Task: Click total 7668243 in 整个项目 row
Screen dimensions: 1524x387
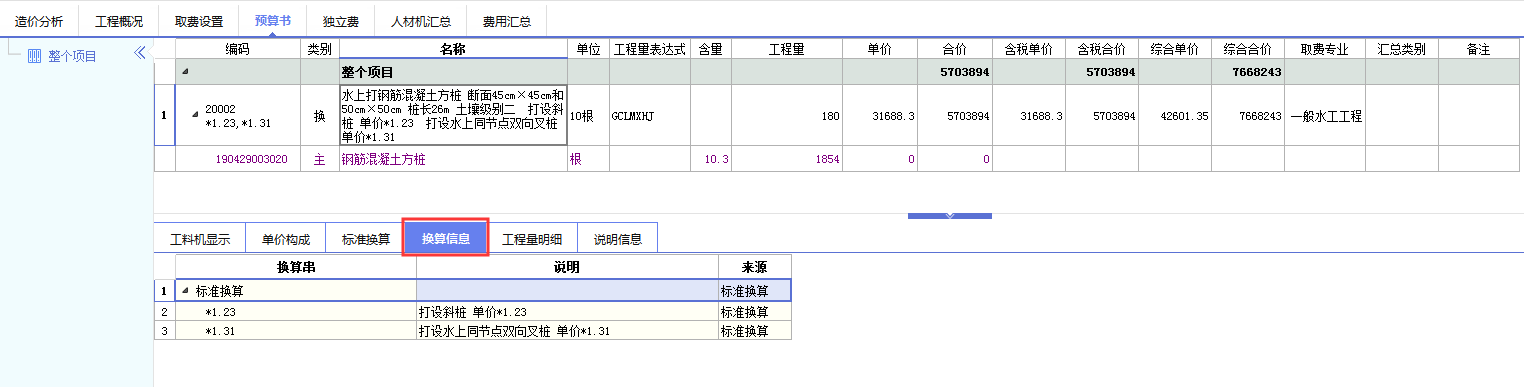Action: coord(1248,73)
